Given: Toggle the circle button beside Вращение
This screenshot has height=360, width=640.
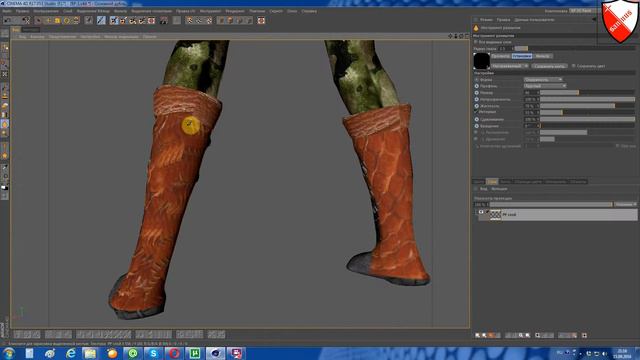Looking at the screenshot, I should [x=476, y=126].
